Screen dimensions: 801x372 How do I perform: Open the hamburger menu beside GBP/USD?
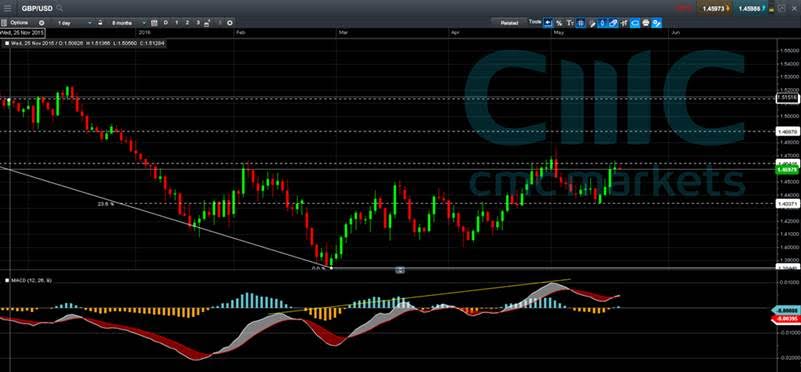(x=7, y=8)
